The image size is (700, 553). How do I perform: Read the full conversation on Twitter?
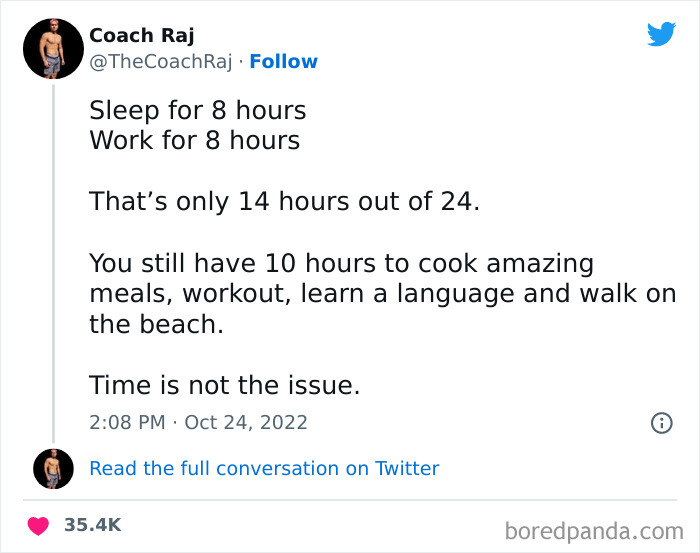[264, 468]
